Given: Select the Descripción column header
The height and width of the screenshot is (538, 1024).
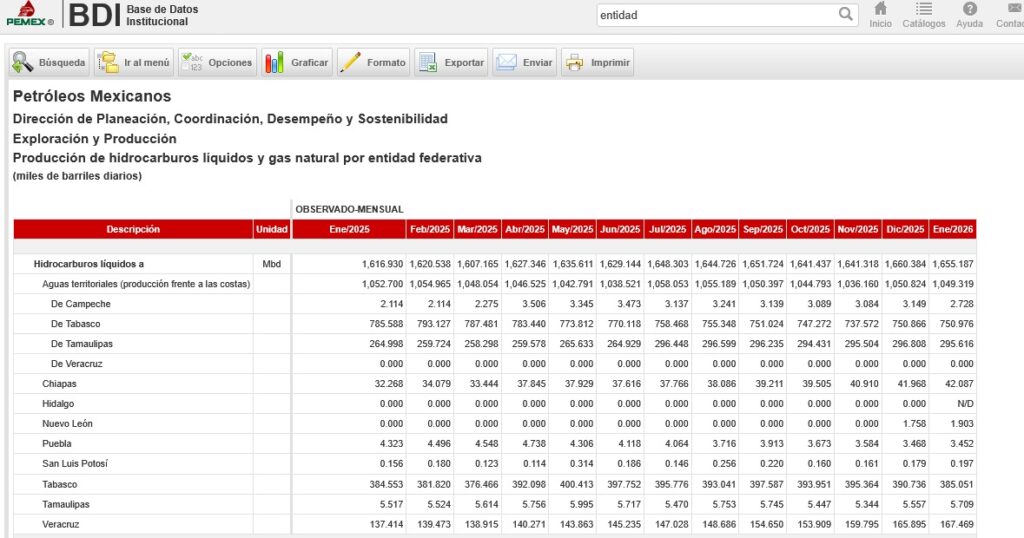Looking at the screenshot, I should click(133, 229).
